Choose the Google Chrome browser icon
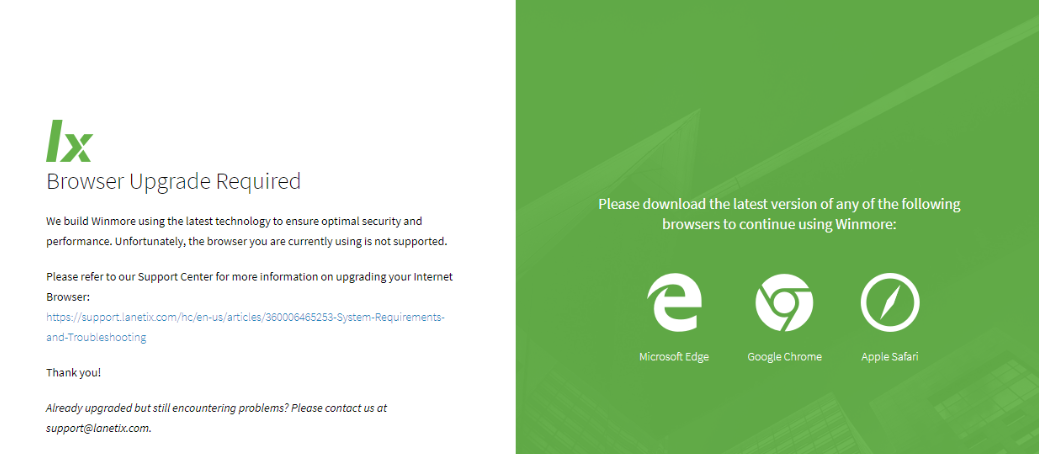1039x454 pixels. point(784,303)
